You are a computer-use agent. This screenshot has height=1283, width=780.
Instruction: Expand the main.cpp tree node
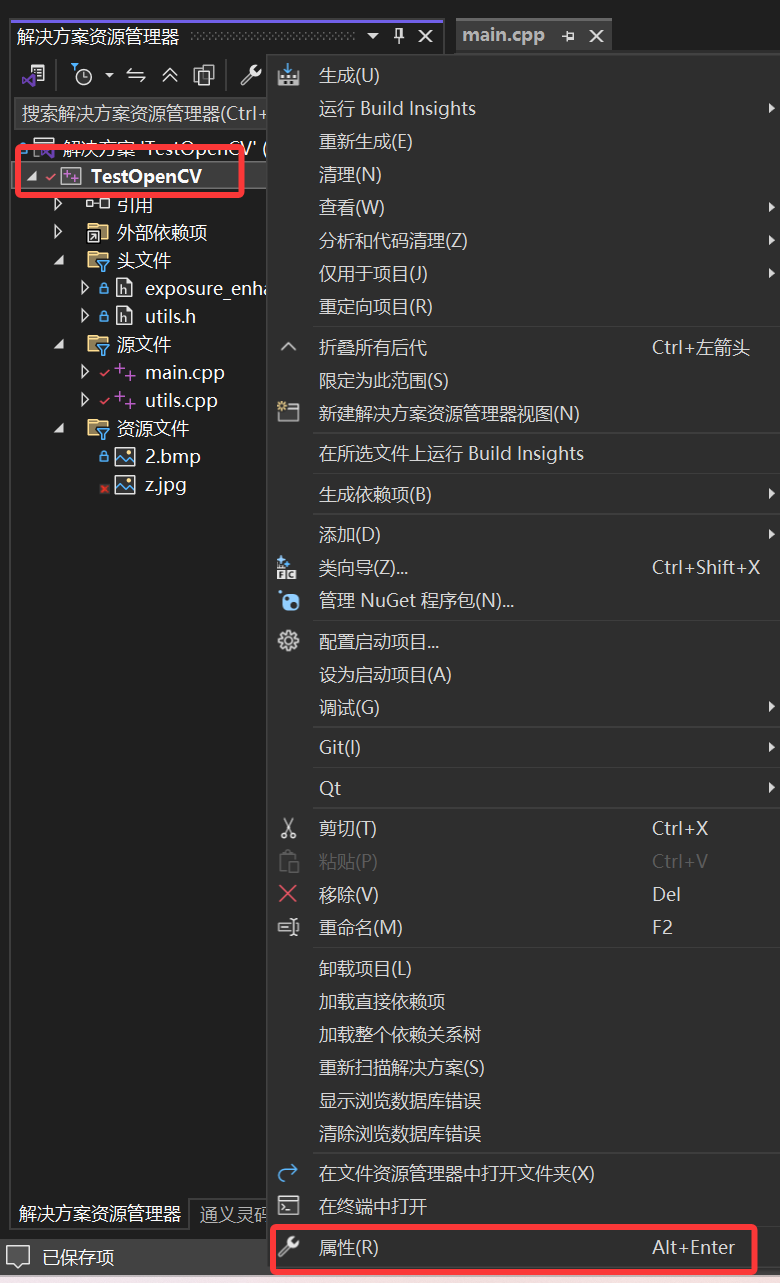click(x=85, y=373)
